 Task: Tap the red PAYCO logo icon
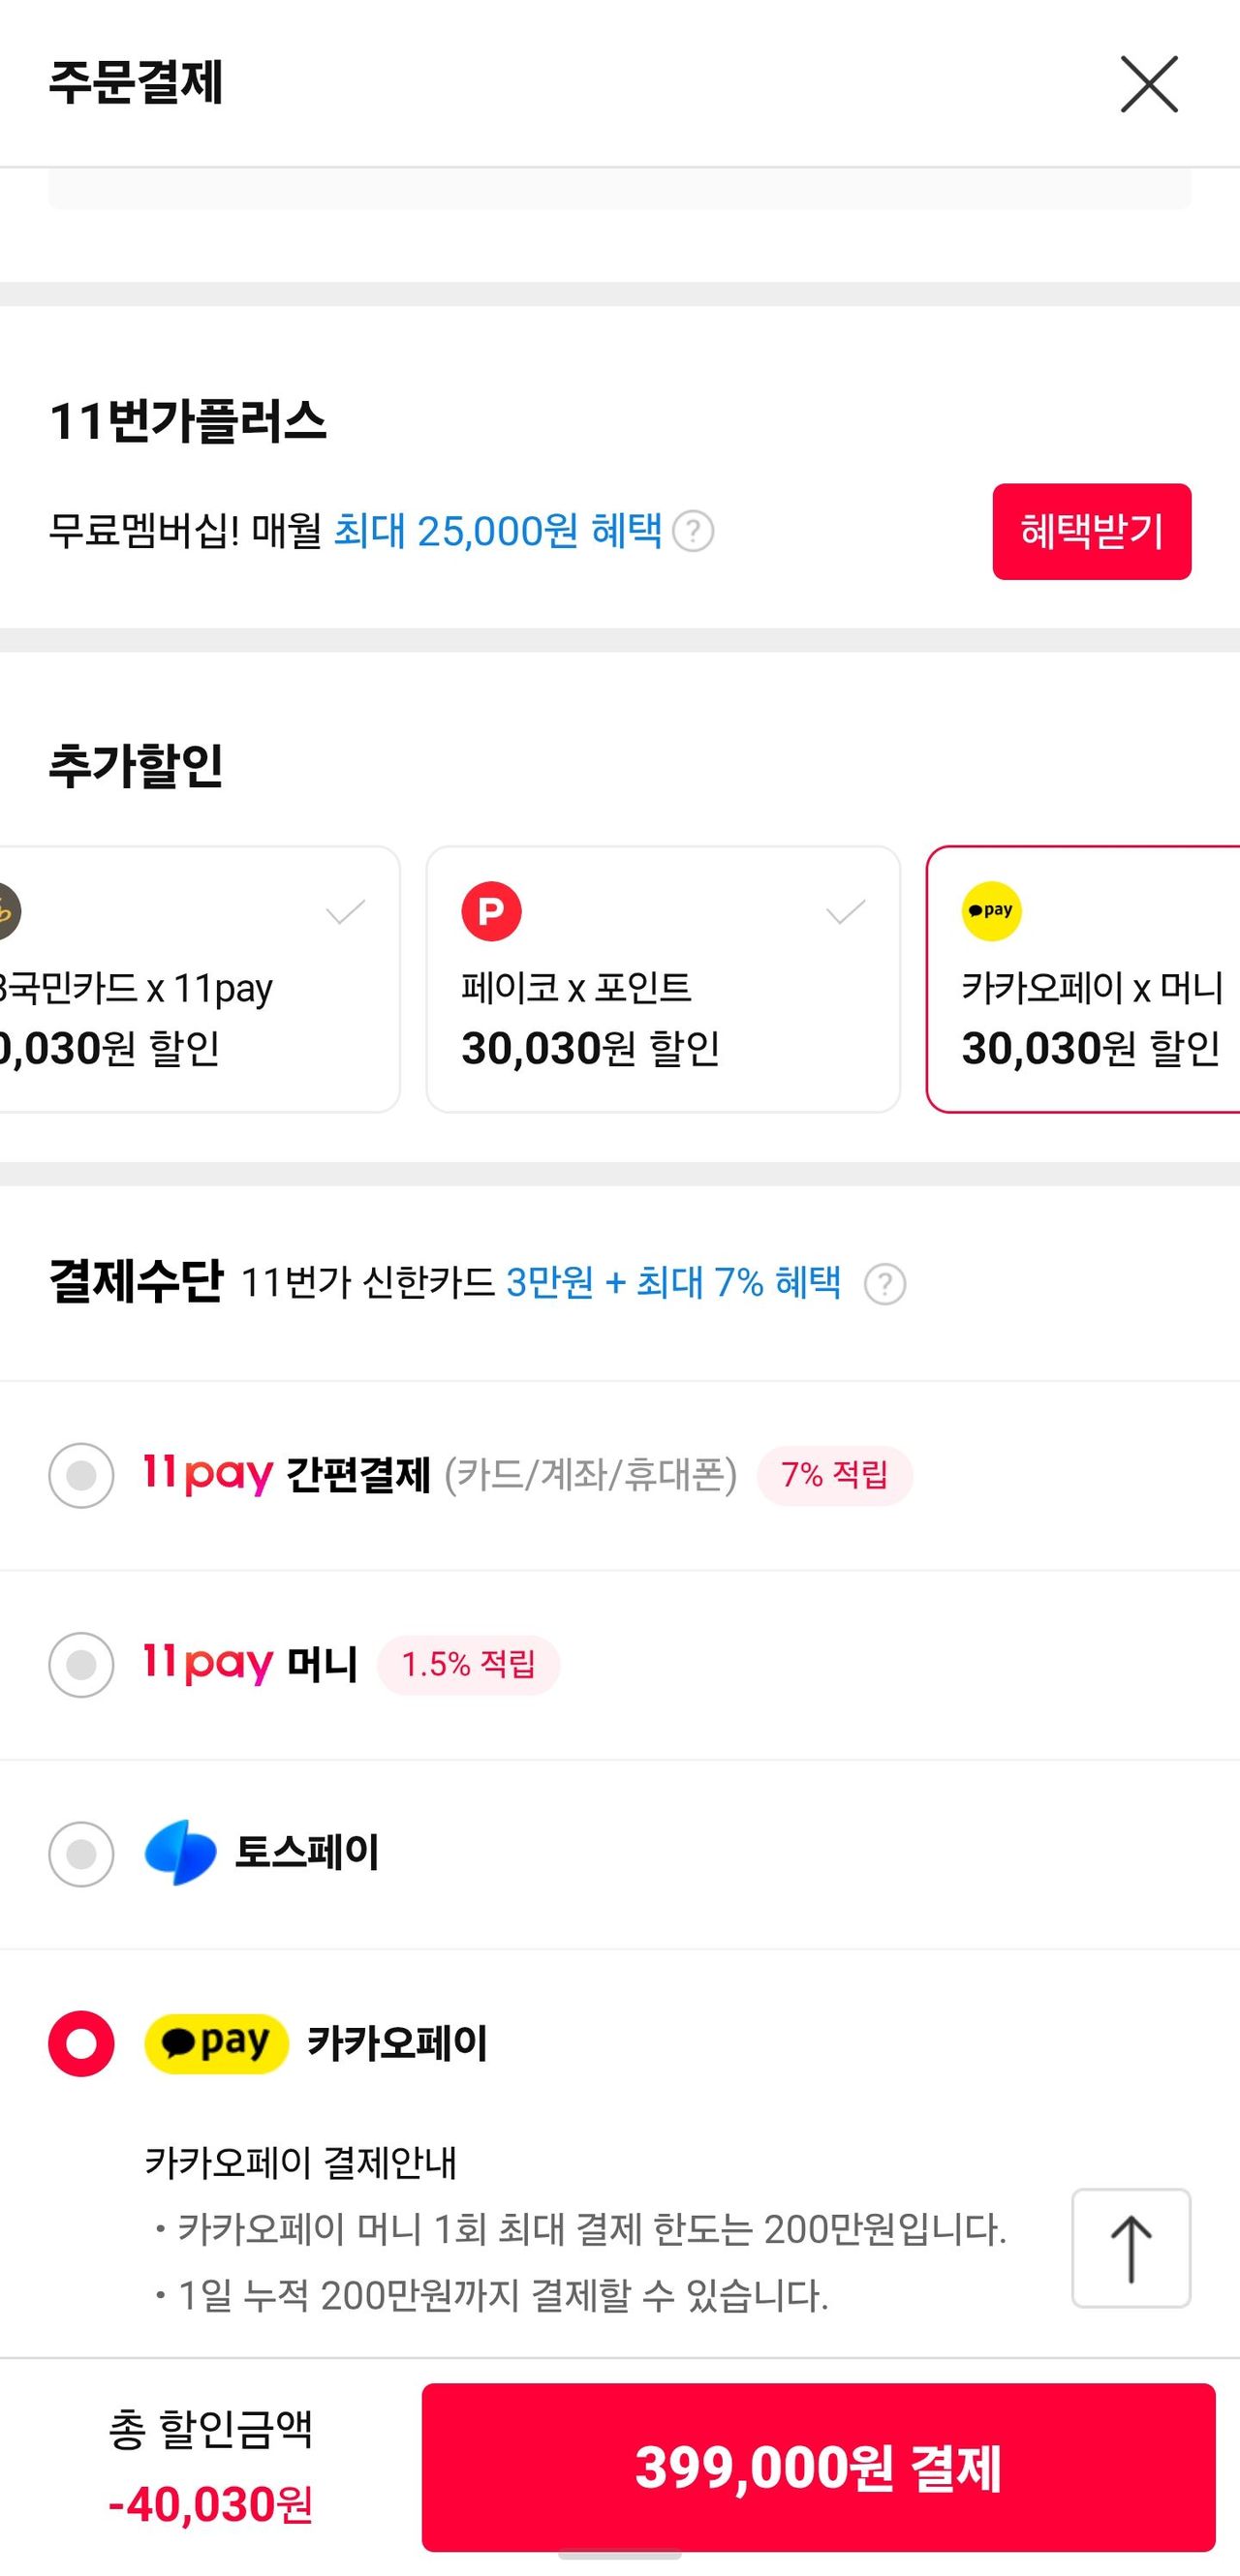pos(491,911)
